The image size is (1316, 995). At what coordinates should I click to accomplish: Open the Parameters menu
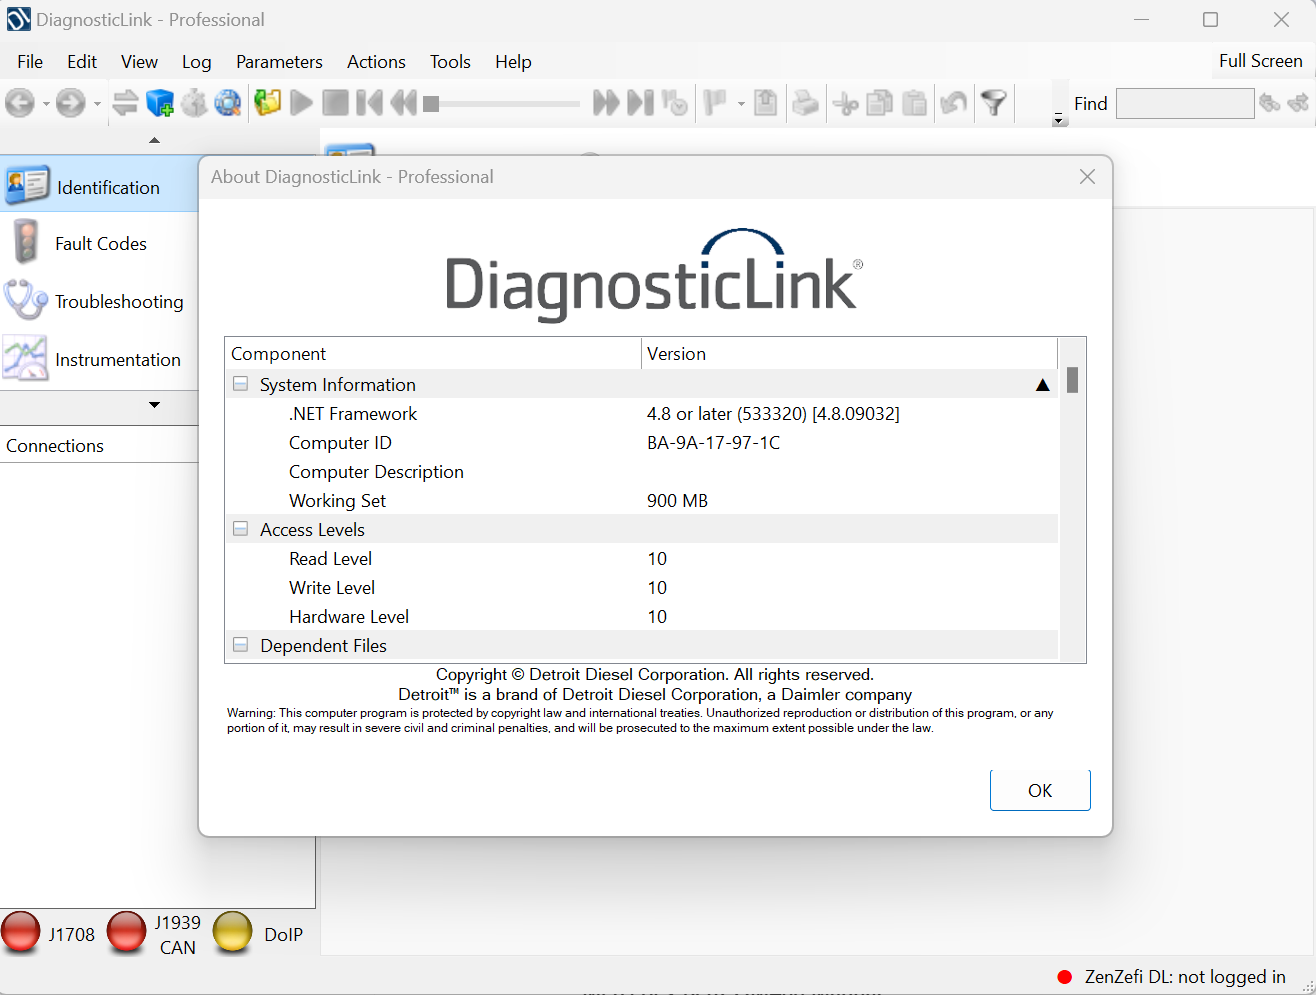[279, 62]
